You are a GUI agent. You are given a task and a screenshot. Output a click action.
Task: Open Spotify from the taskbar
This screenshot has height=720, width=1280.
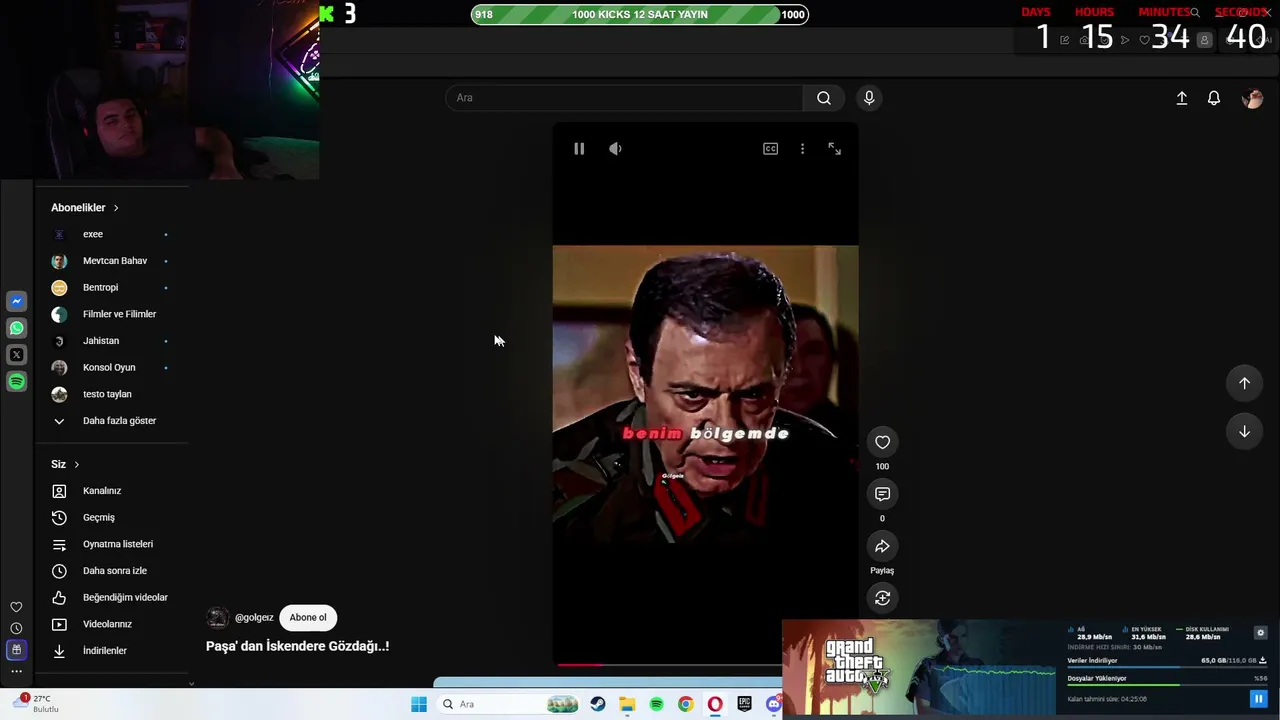(656, 704)
